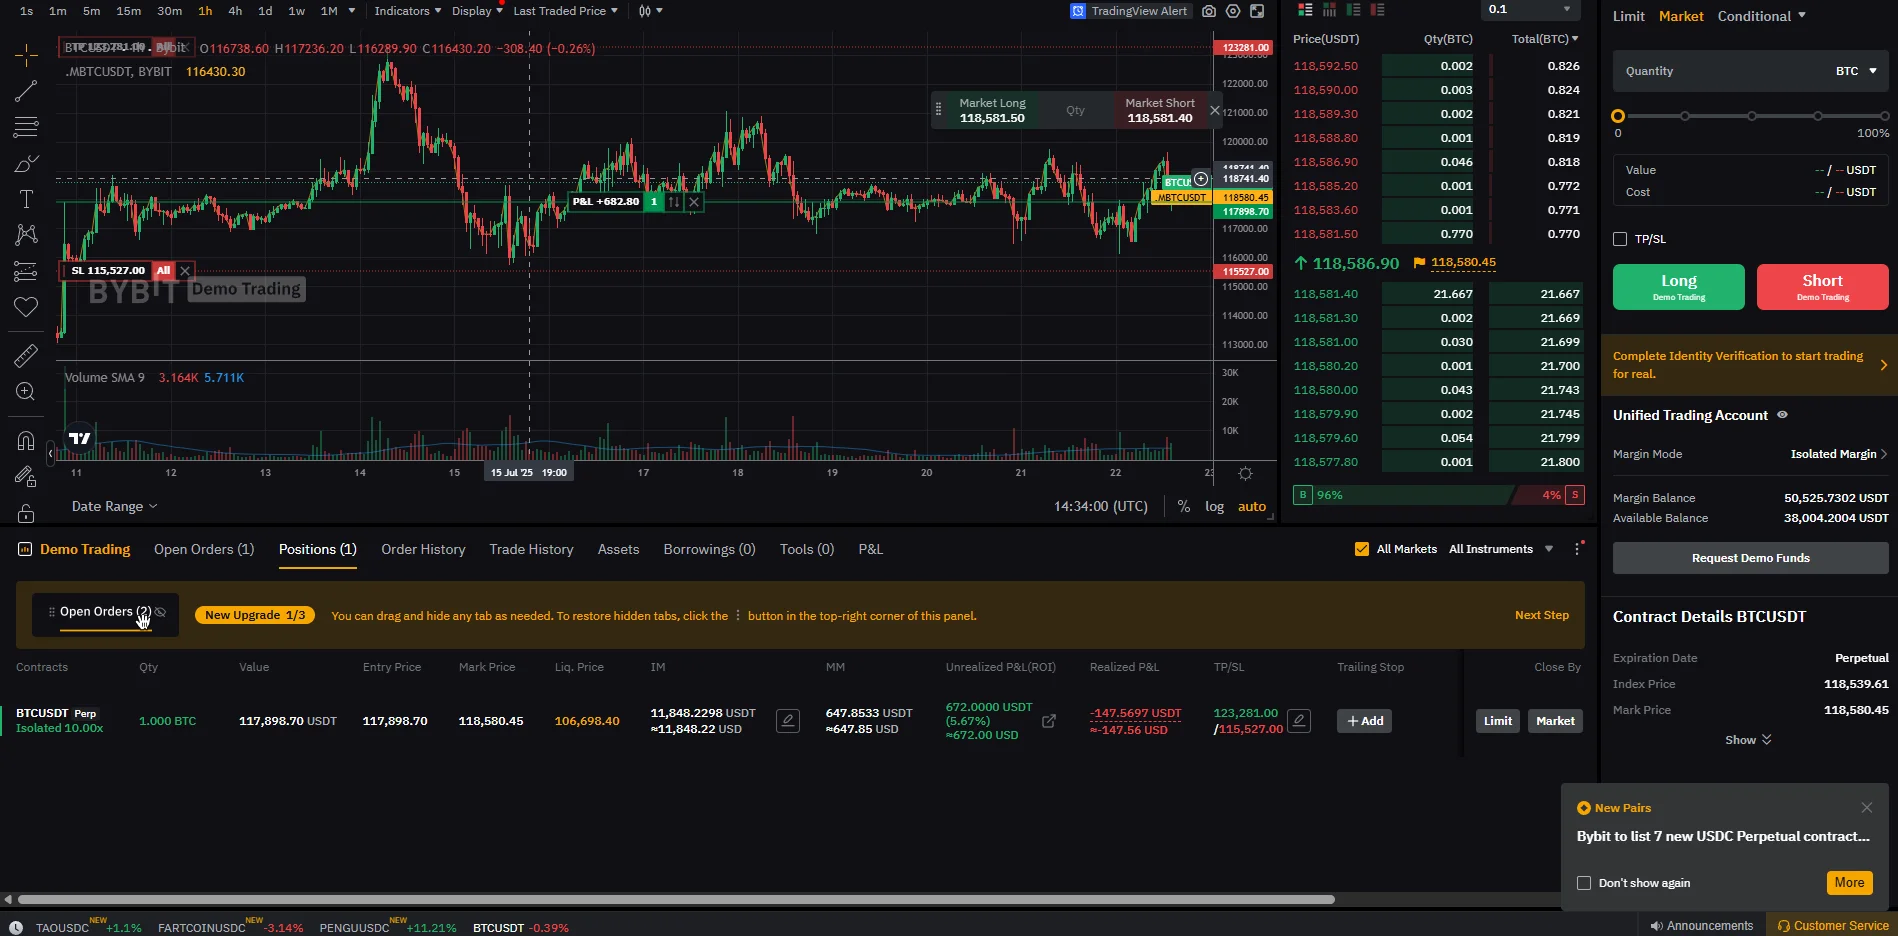Change the quantity unit BTC dropdown

click(1856, 71)
